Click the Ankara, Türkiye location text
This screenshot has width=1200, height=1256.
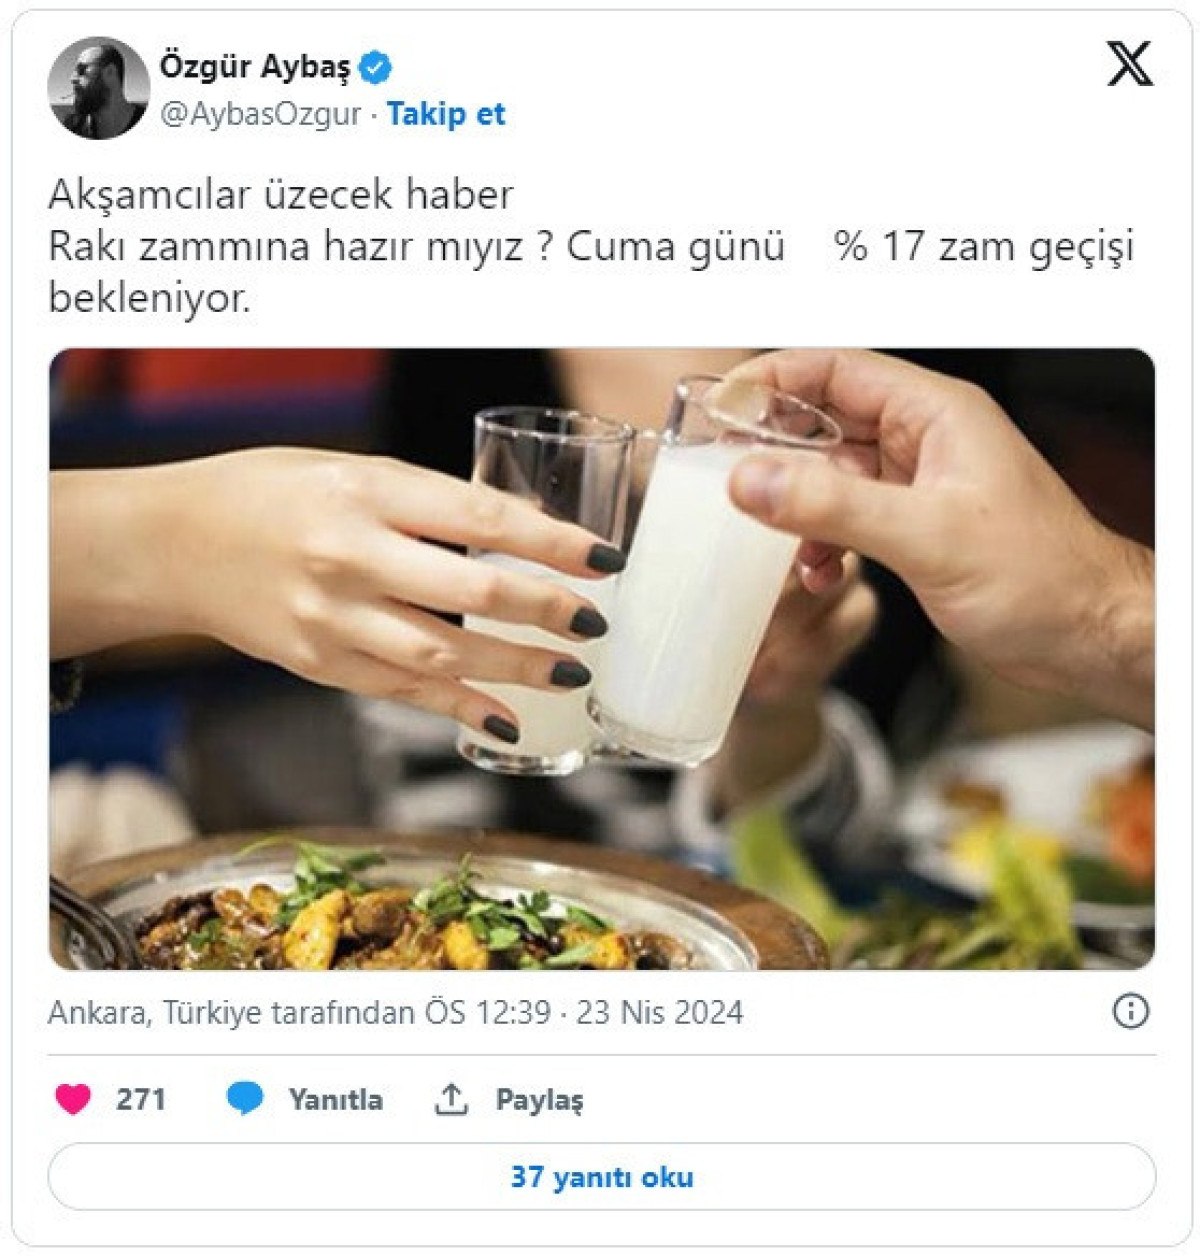tap(152, 1012)
